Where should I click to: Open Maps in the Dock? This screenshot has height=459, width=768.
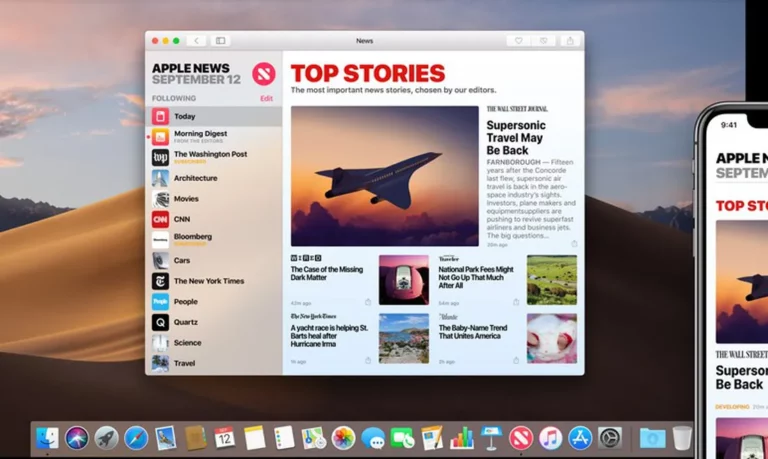[313, 437]
